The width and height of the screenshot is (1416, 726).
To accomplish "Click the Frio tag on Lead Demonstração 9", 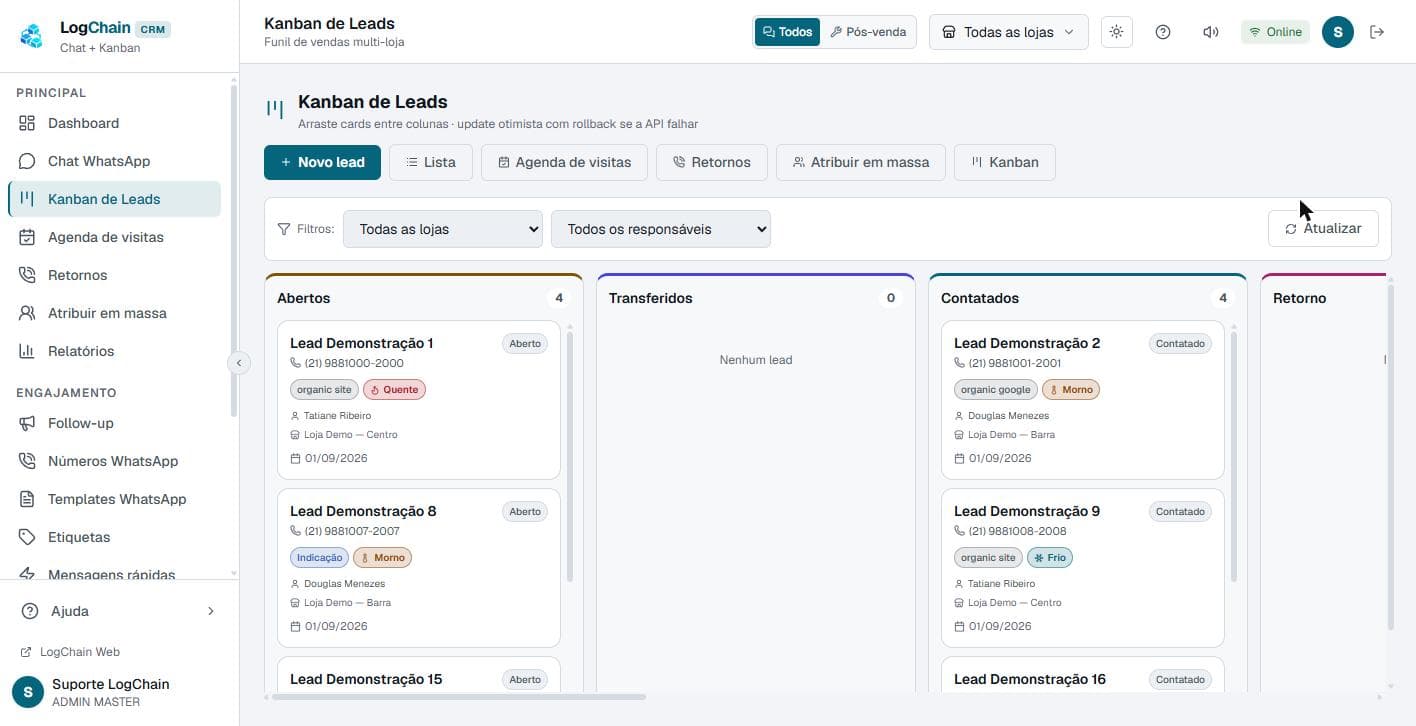I will point(1050,558).
